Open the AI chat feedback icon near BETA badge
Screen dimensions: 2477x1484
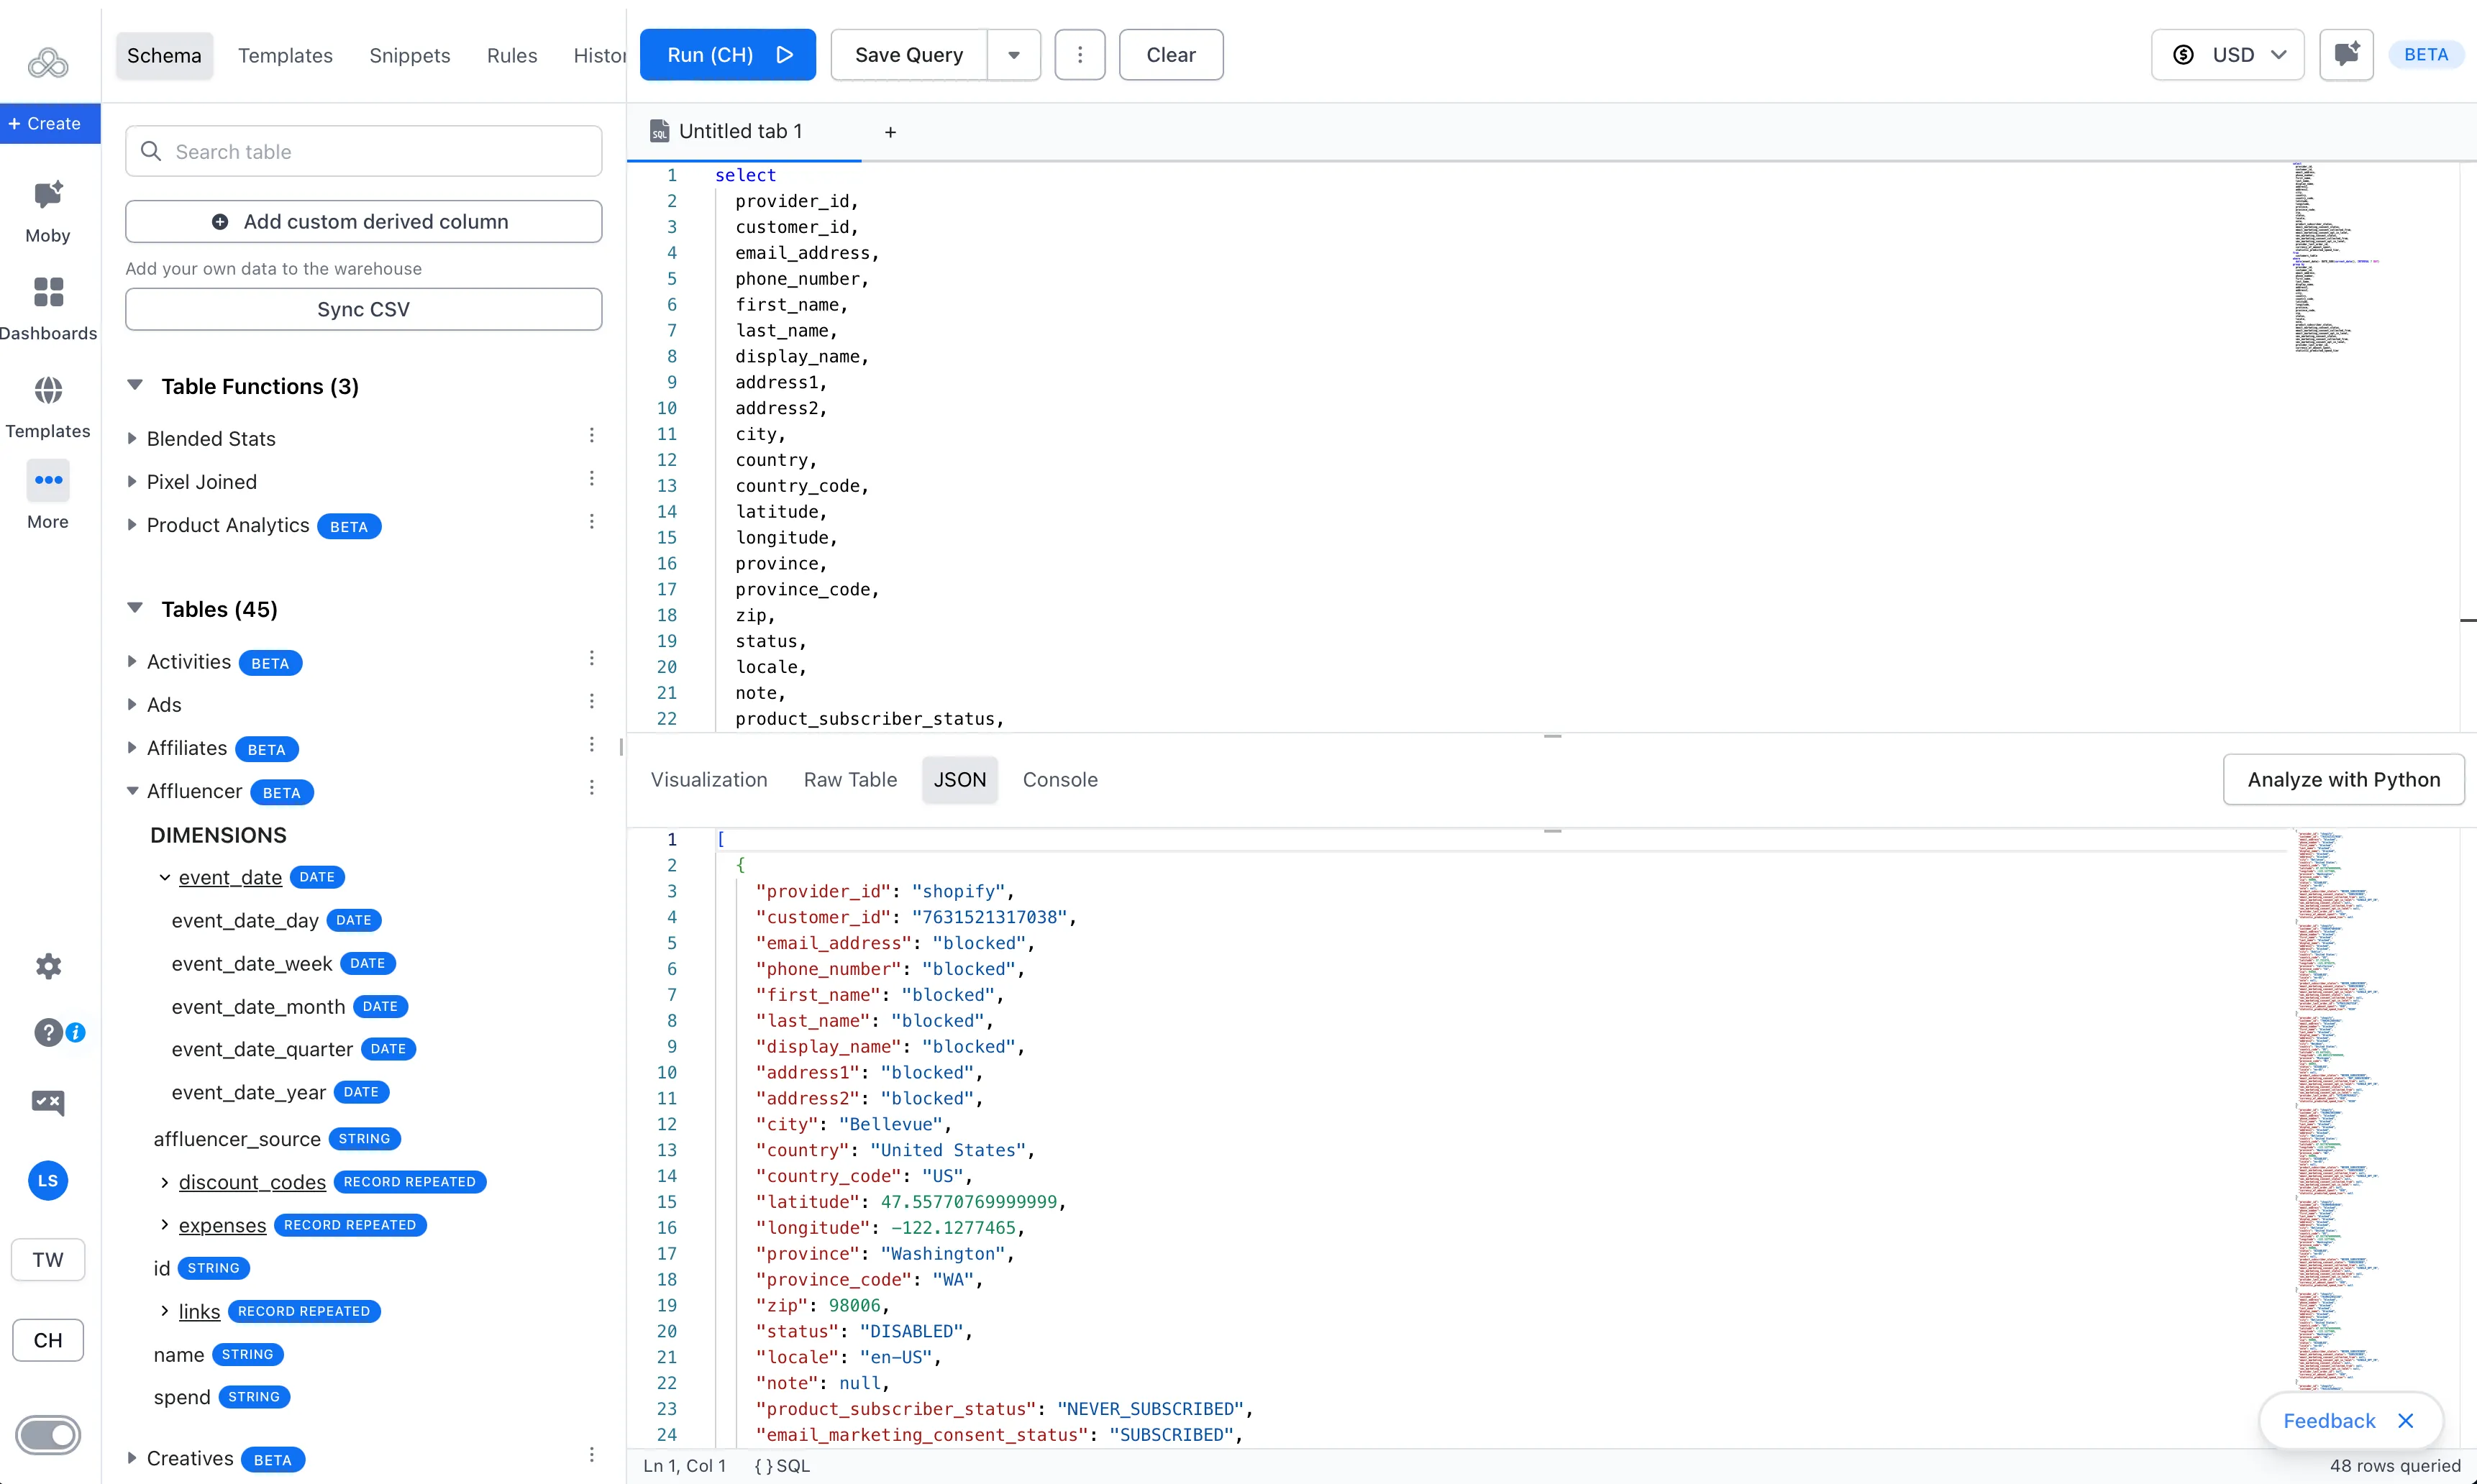pyautogui.click(x=2346, y=54)
